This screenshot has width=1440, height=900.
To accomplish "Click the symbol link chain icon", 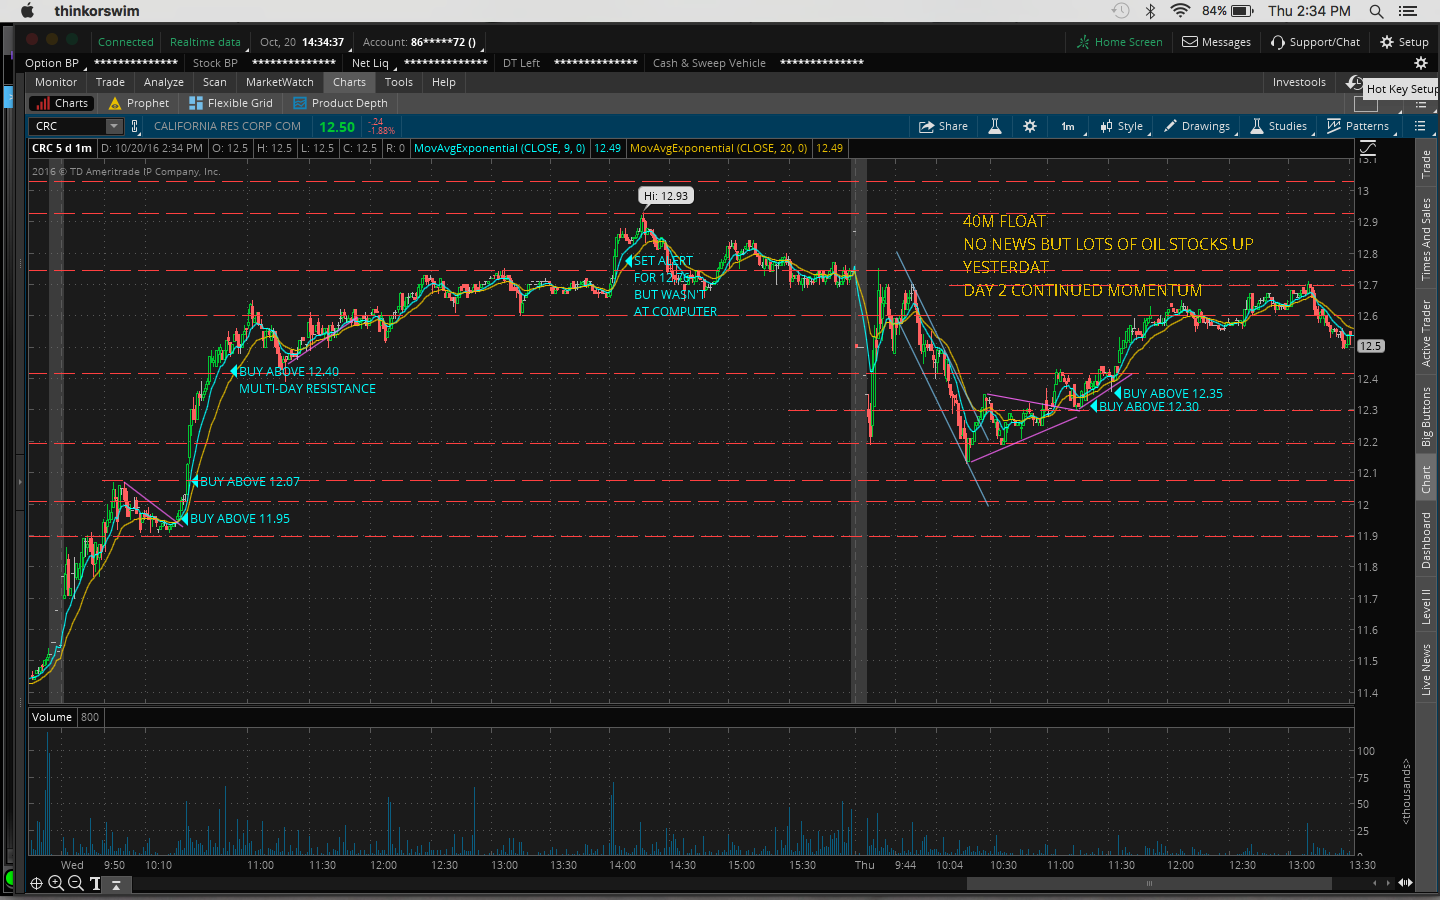I will tap(135, 126).
